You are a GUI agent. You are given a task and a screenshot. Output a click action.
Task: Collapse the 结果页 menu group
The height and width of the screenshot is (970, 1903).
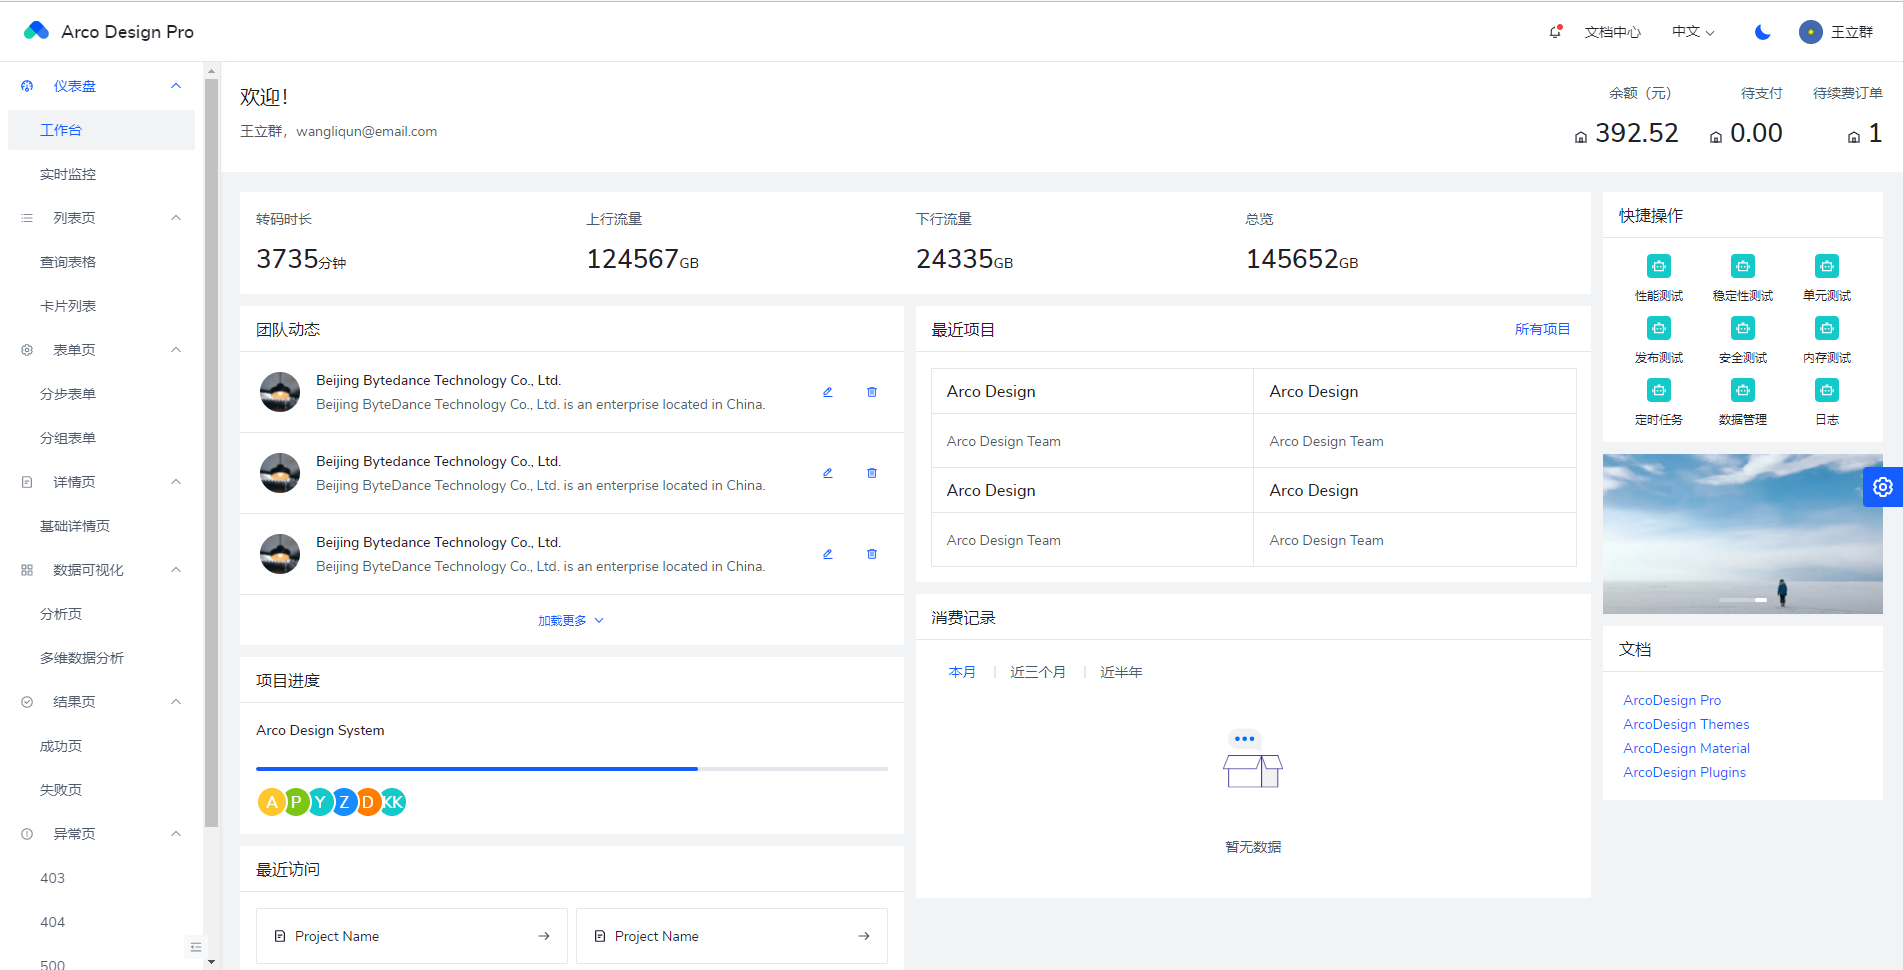(x=101, y=702)
